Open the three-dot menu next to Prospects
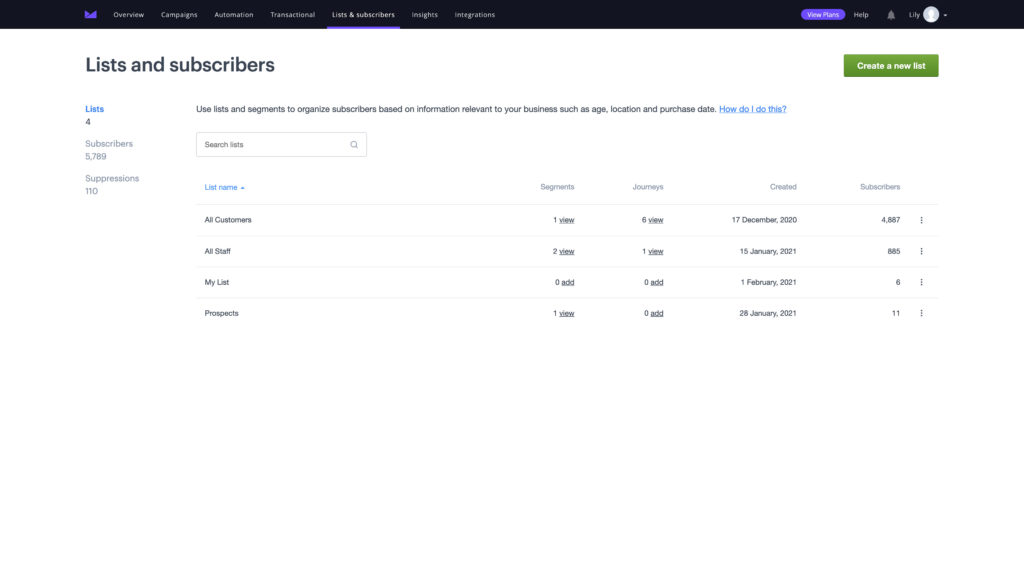The height and width of the screenshot is (576, 1024). pyautogui.click(x=920, y=312)
